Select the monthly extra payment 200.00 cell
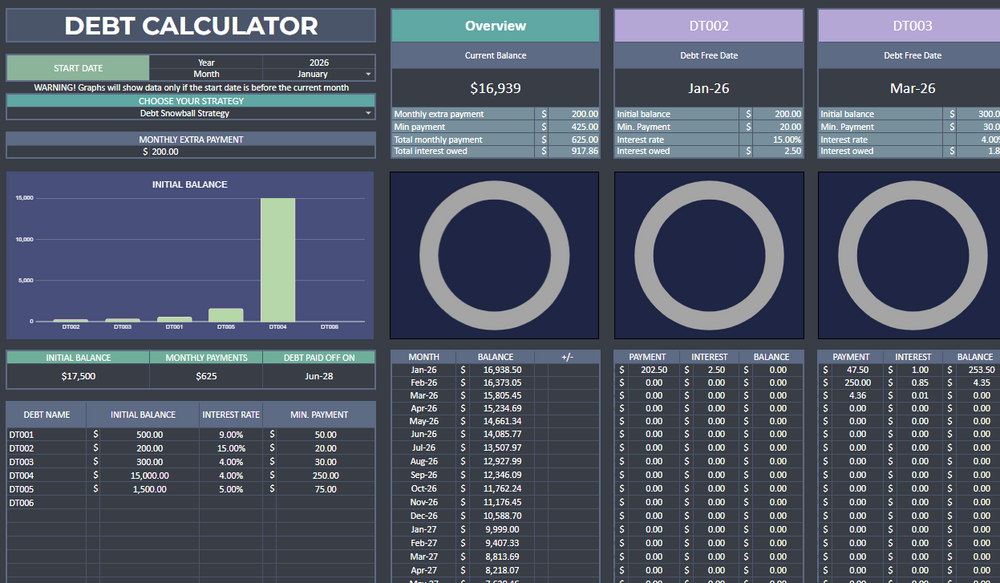 coord(190,152)
